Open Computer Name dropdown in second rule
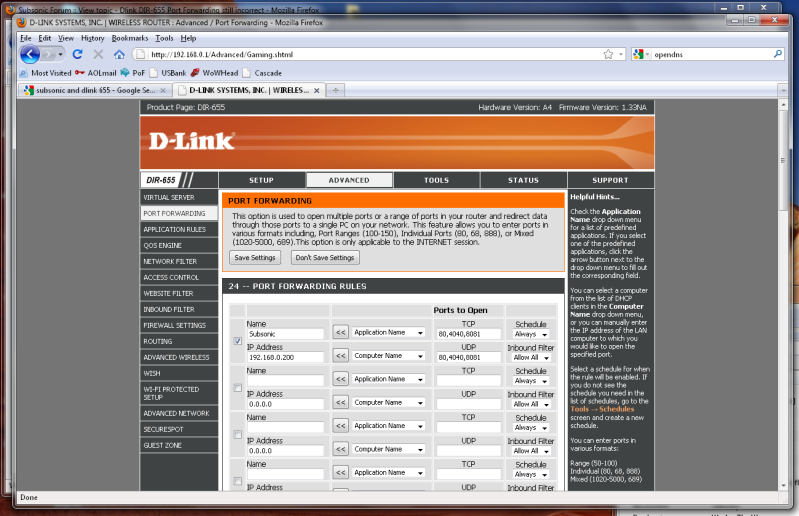Viewport: 799px width, 516px height. [388, 402]
